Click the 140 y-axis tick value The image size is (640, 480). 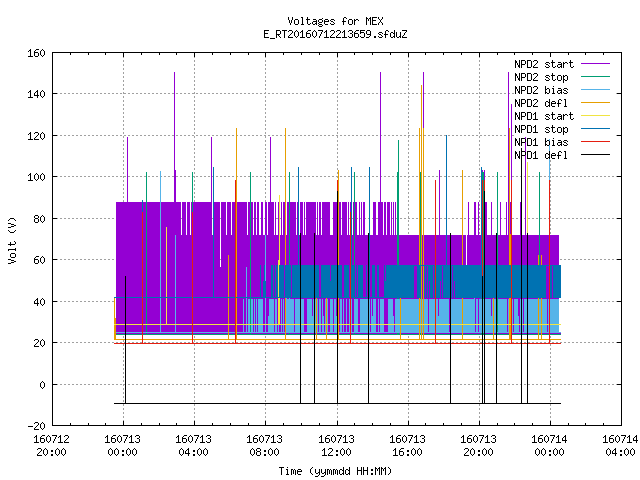click(x=36, y=94)
